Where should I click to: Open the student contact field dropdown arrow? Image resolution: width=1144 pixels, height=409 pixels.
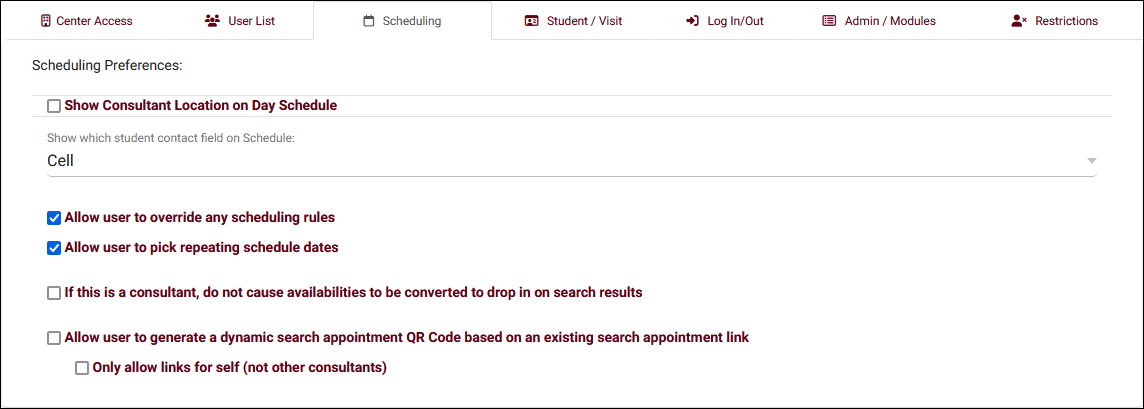tap(1091, 161)
